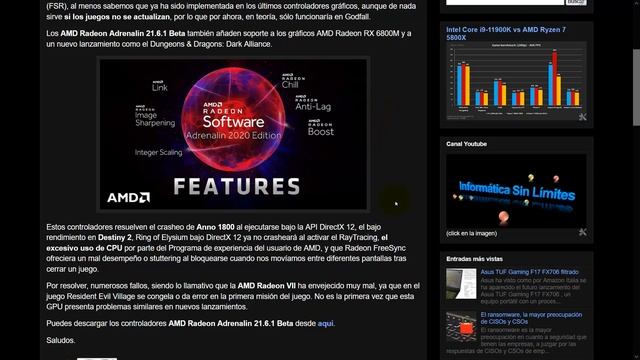Click the Asus TUF article description snippet

pos(533,291)
